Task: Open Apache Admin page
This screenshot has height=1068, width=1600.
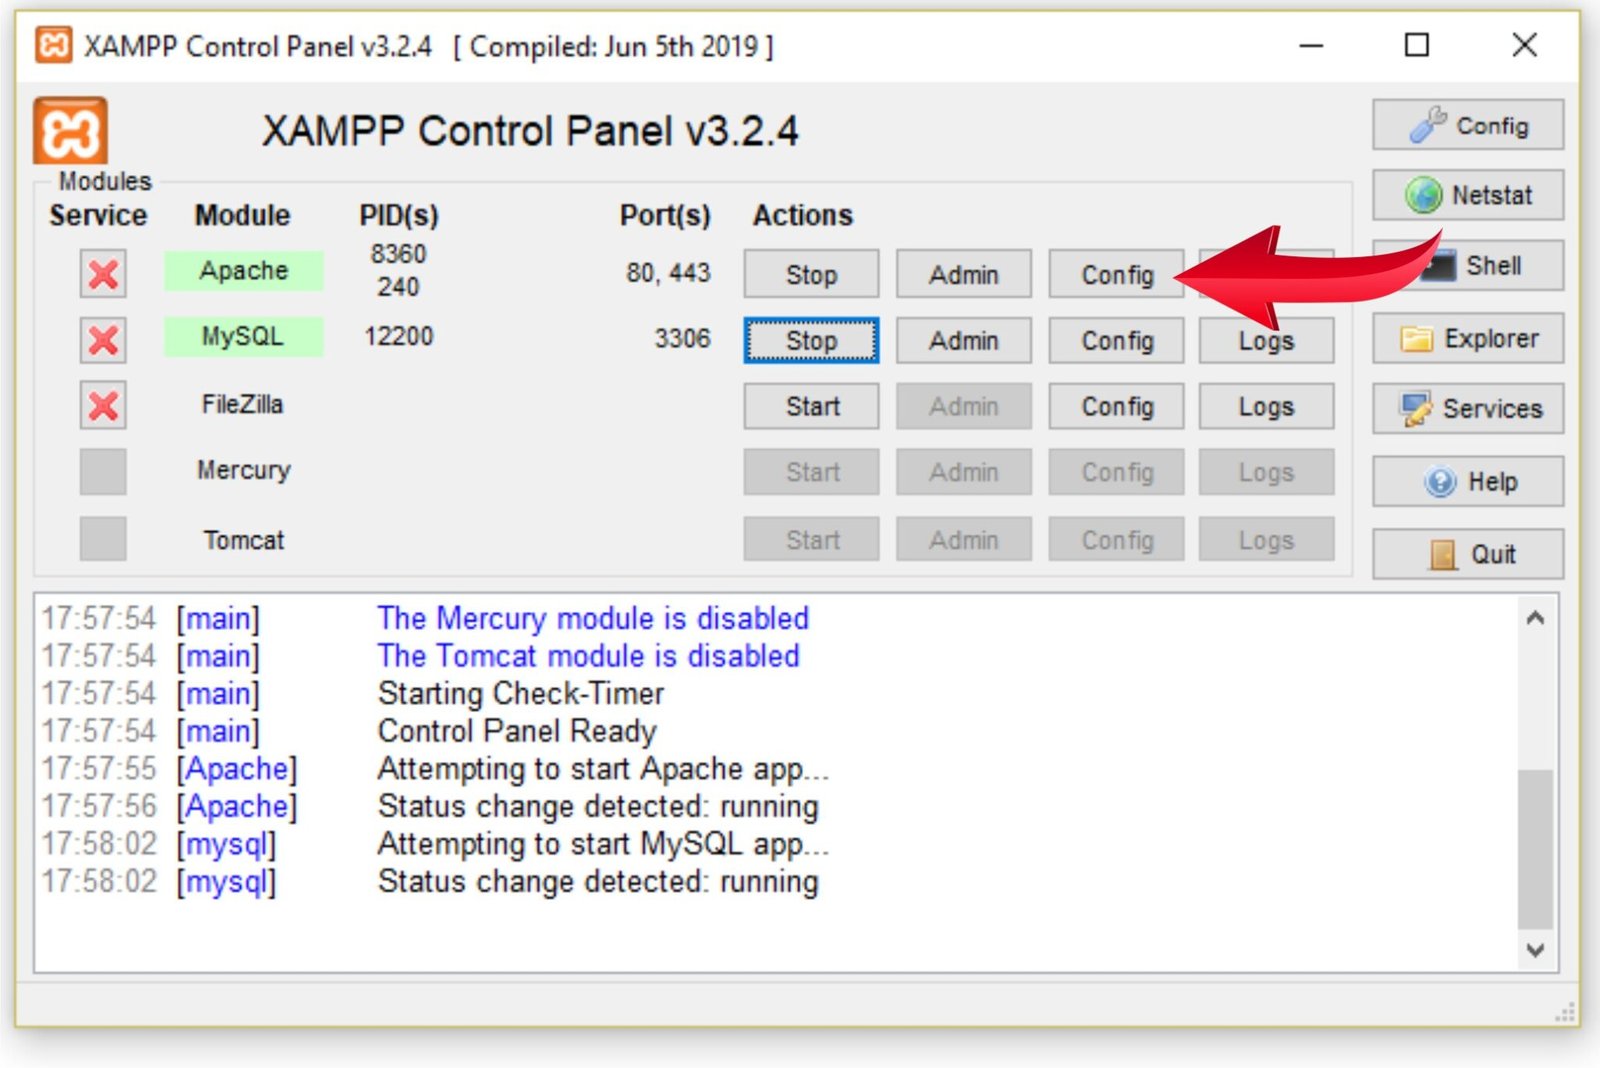Action: point(964,274)
